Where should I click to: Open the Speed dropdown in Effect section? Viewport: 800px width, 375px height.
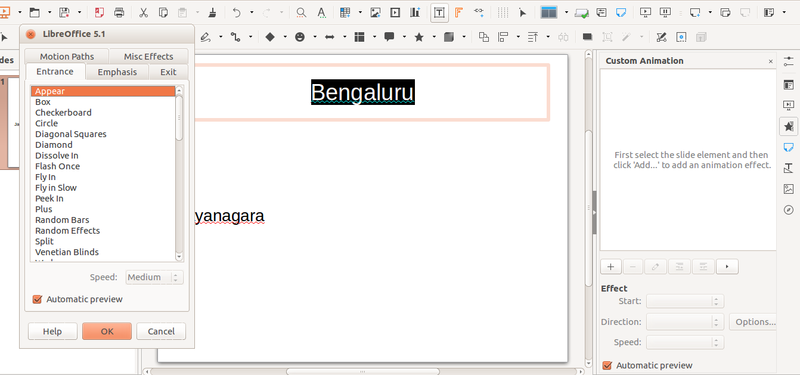coord(685,342)
